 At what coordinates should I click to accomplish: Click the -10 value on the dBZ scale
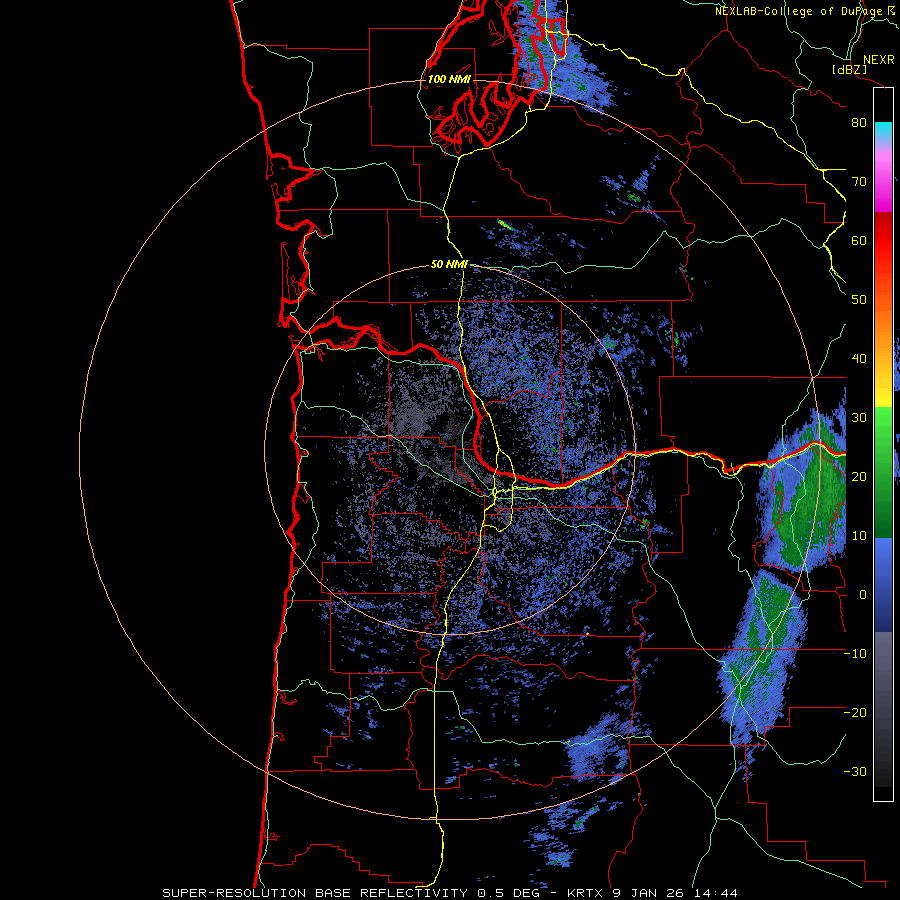pos(855,654)
